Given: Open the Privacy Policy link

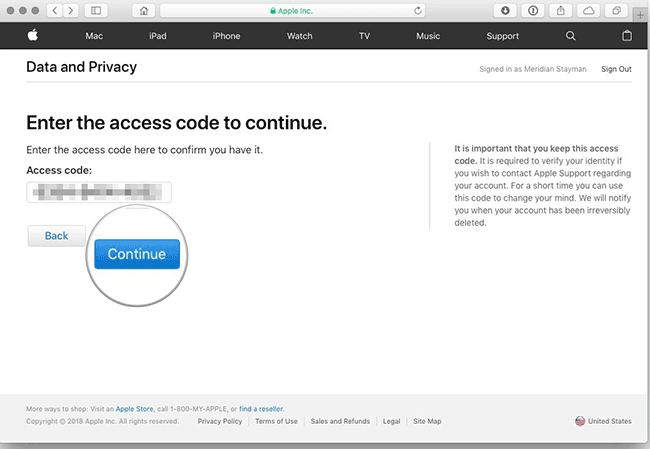Looking at the screenshot, I should pyautogui.click(x=220, y=421).
